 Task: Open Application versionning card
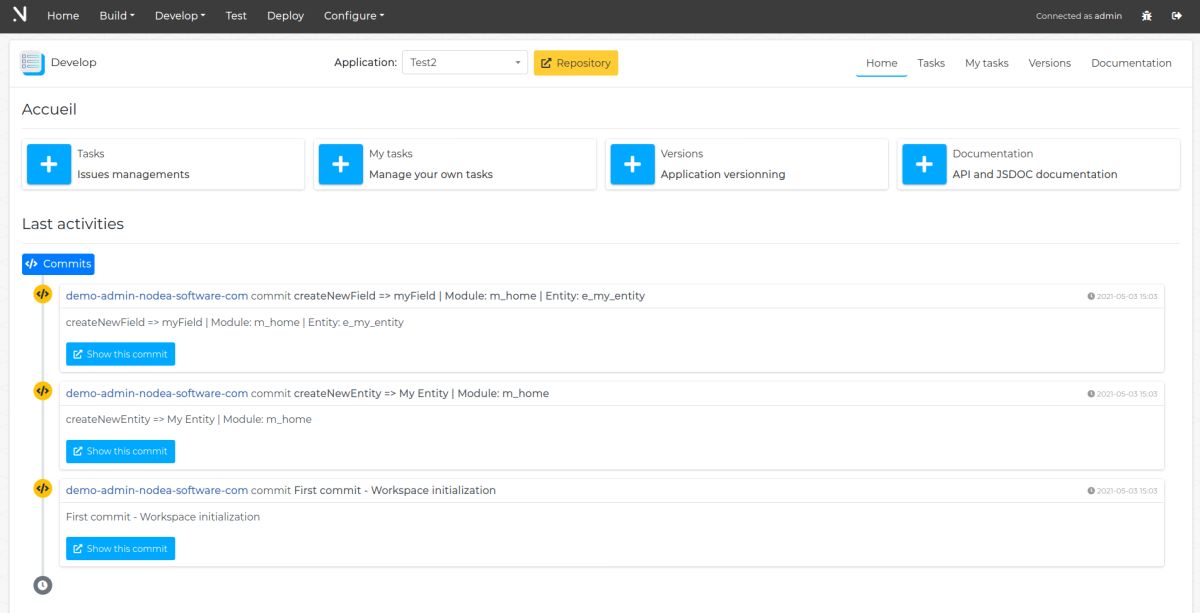point(747,164)
